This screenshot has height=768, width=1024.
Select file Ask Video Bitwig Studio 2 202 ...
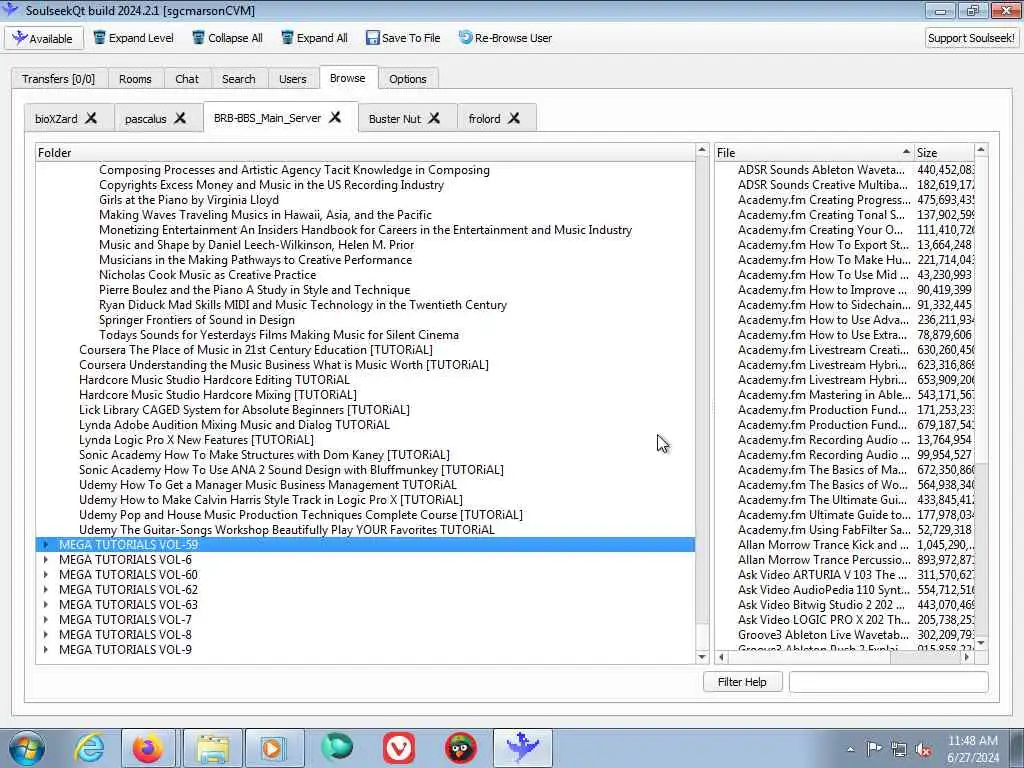[x=823, y=605]
